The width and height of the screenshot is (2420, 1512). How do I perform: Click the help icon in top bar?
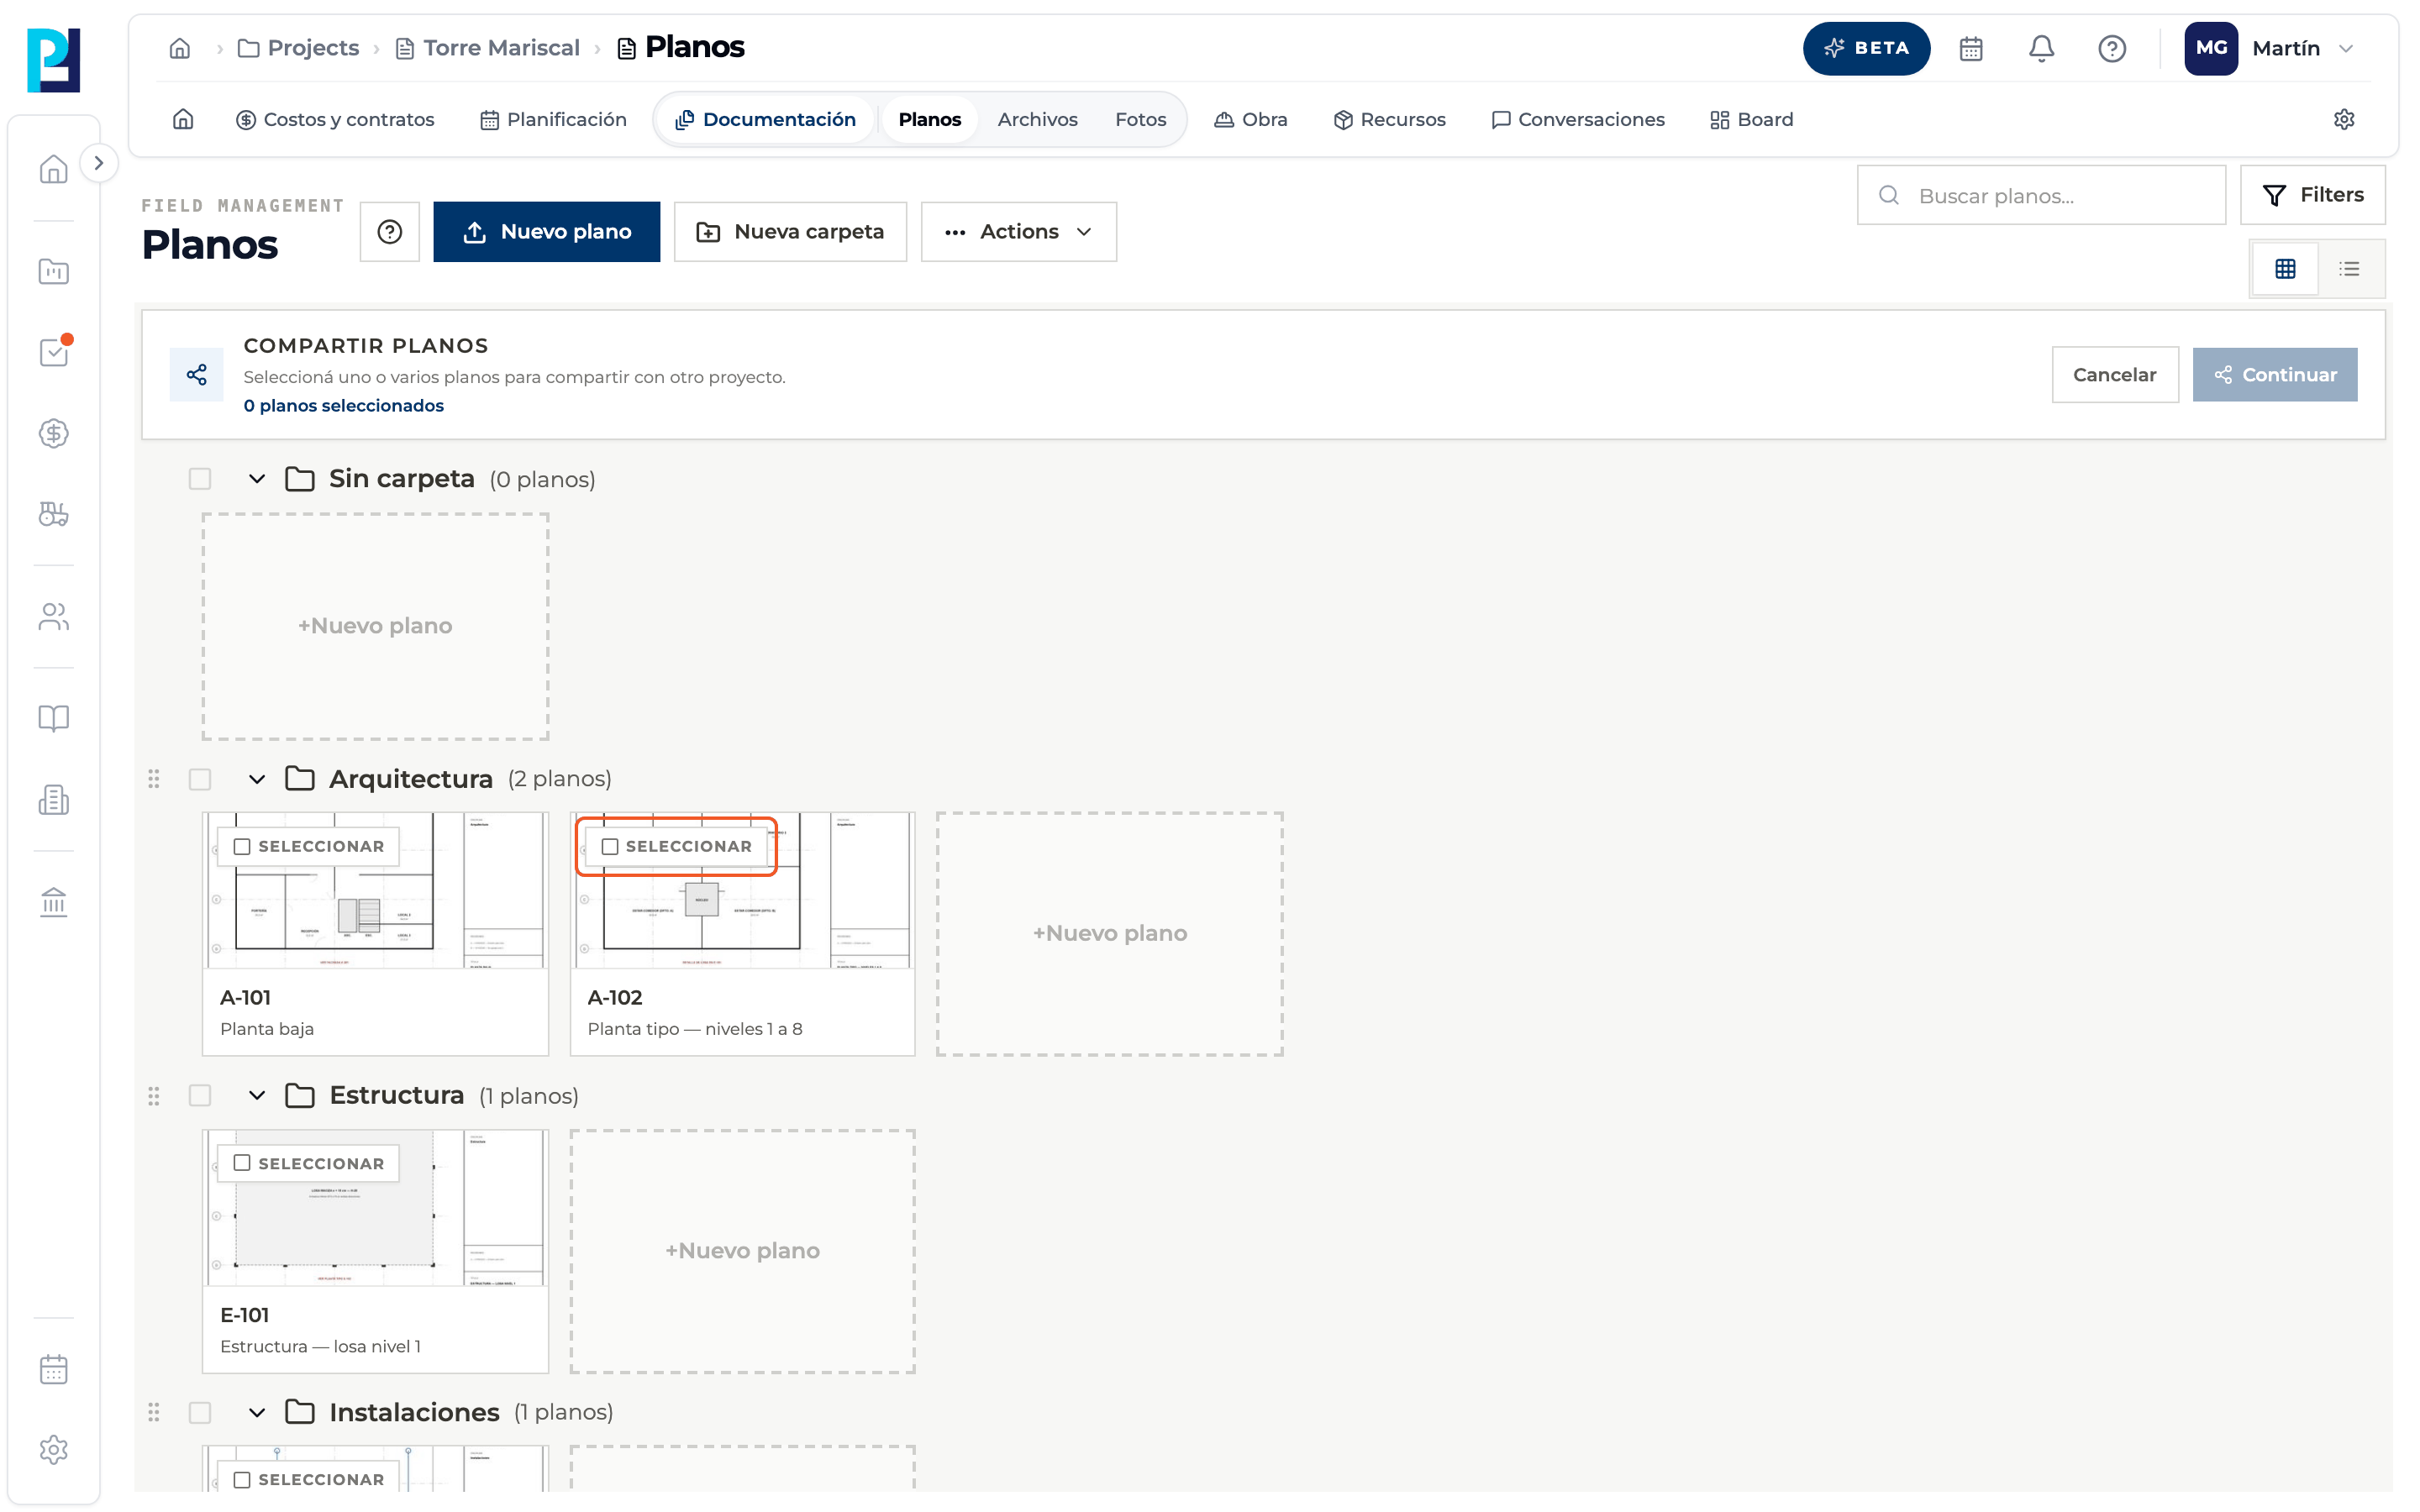(x=2112, y=48)
